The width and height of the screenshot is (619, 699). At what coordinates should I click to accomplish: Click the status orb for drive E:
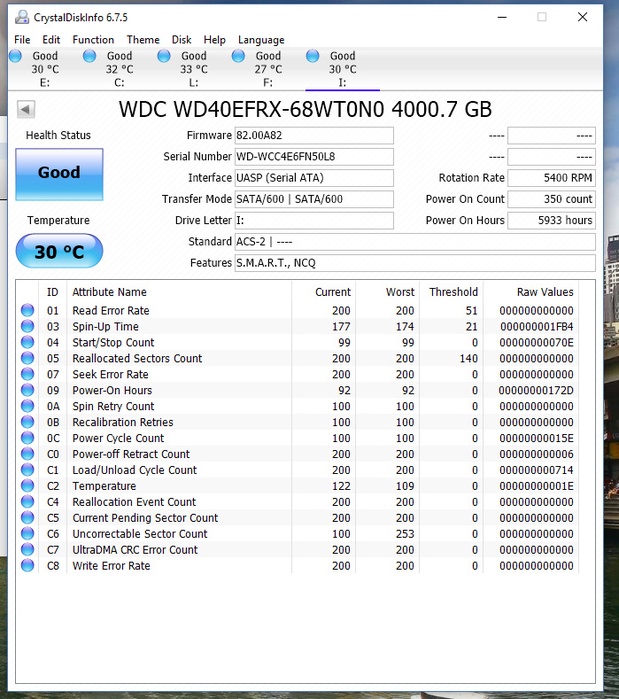(15, 56)
